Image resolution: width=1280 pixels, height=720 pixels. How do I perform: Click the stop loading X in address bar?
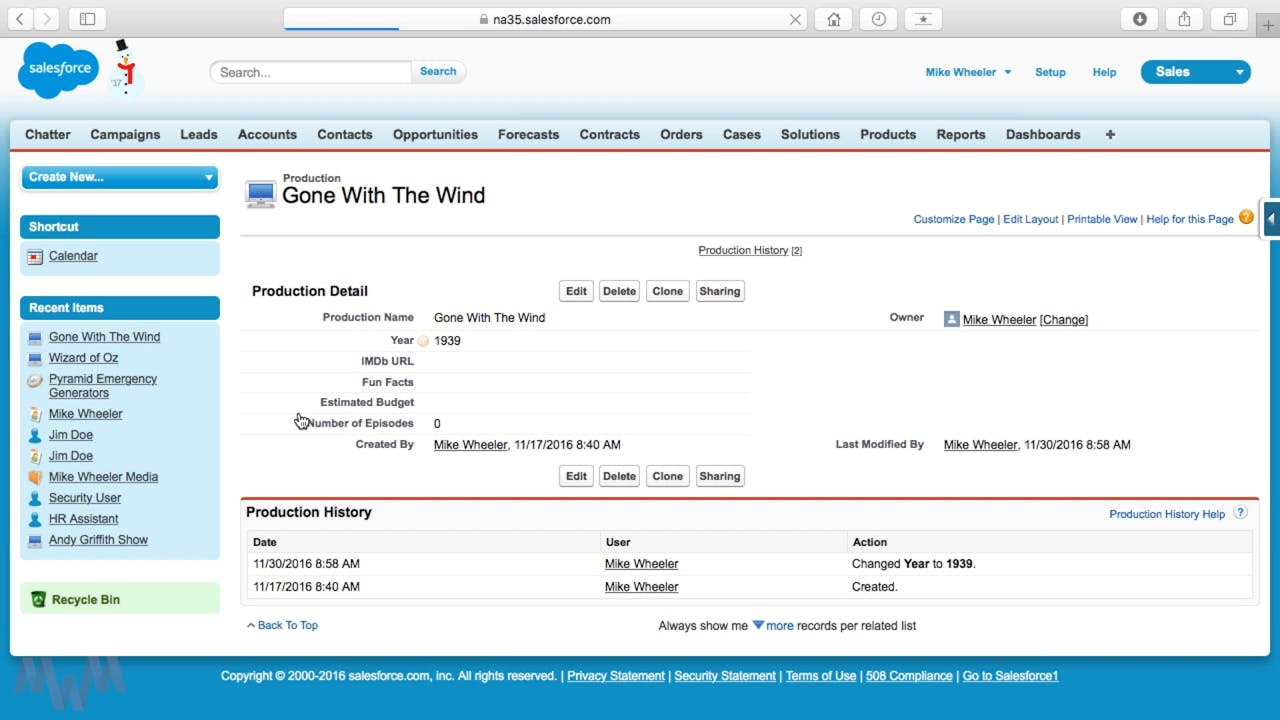[795, 19]
